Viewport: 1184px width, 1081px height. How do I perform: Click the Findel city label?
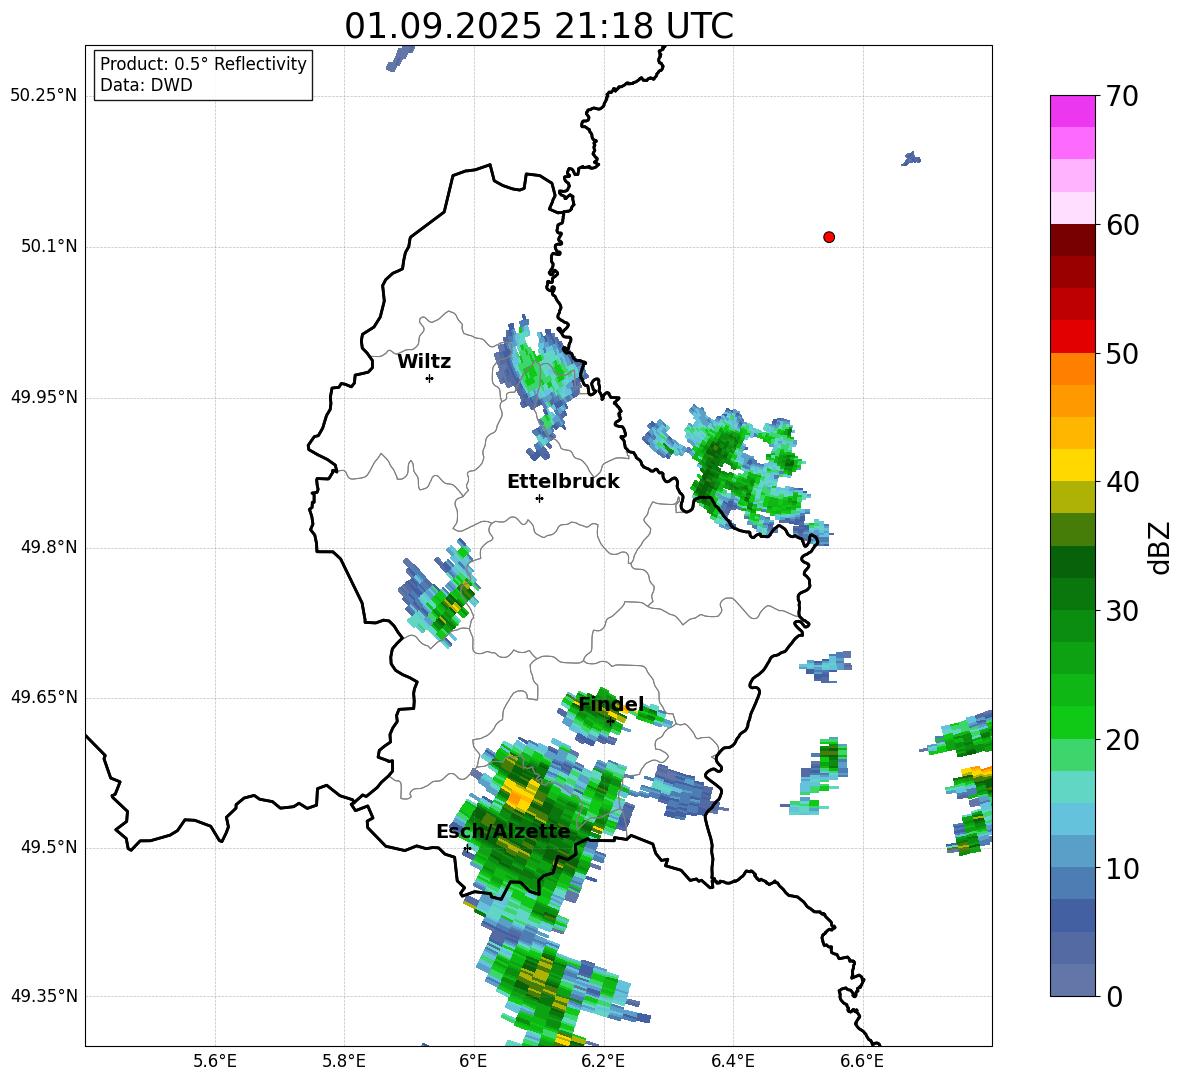pos(610,704)
